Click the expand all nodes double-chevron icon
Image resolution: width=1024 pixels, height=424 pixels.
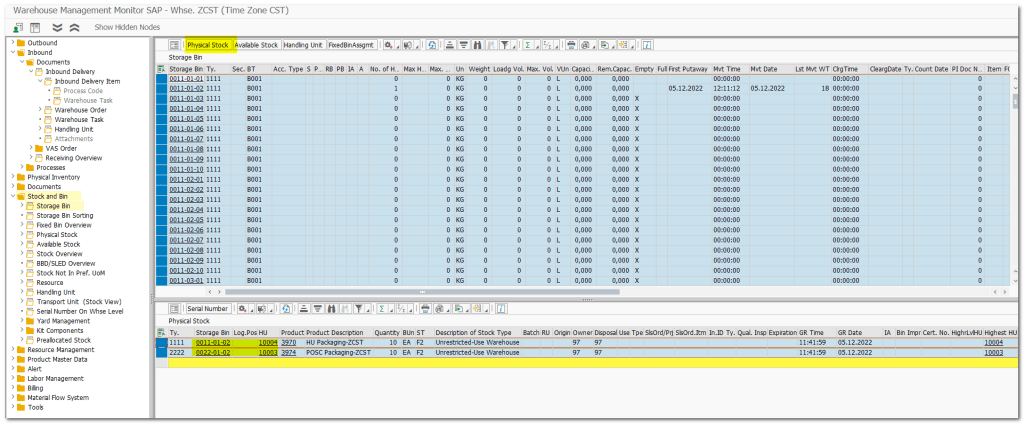[x=56, y=27]
